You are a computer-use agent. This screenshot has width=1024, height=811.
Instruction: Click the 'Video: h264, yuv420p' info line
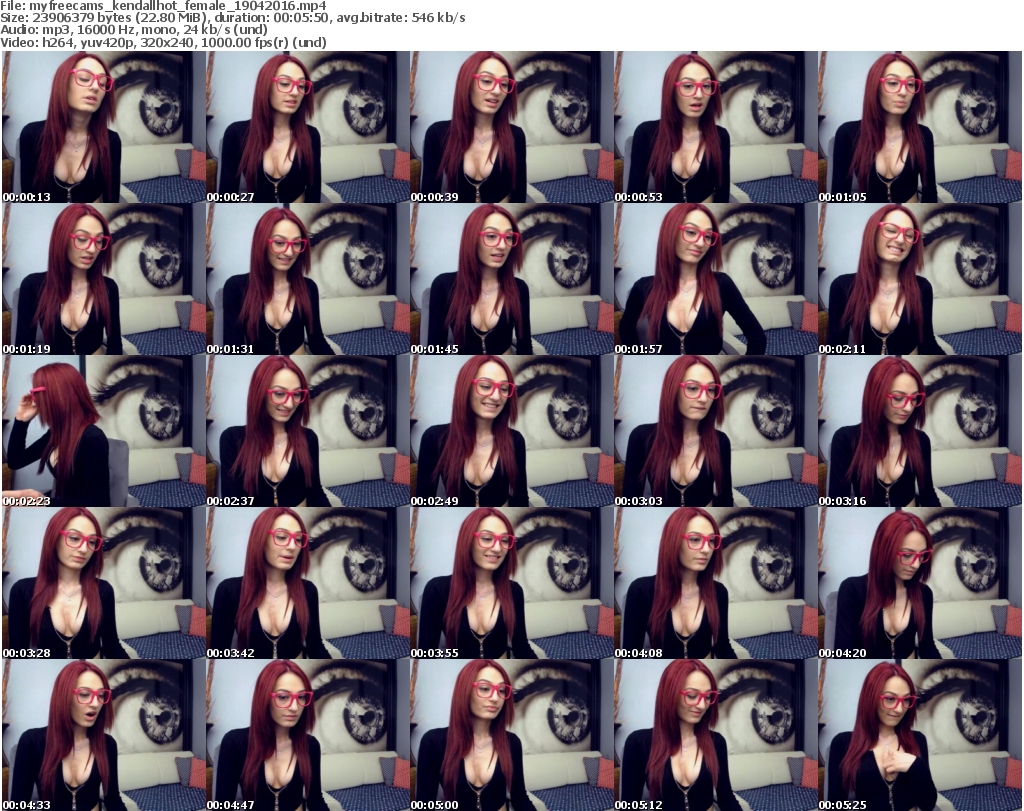(x=163, y=42)
